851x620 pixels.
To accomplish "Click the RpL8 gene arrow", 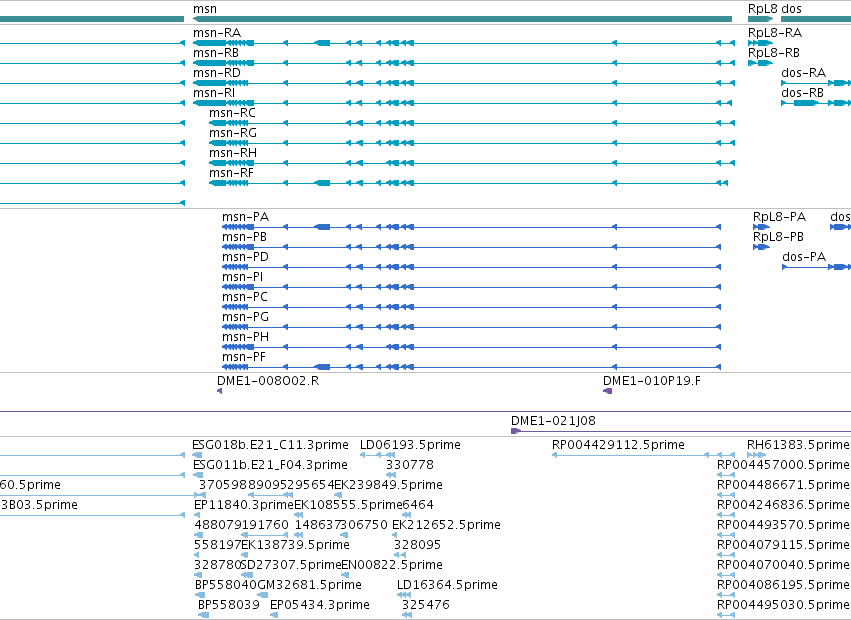I will tap(760, 19).
